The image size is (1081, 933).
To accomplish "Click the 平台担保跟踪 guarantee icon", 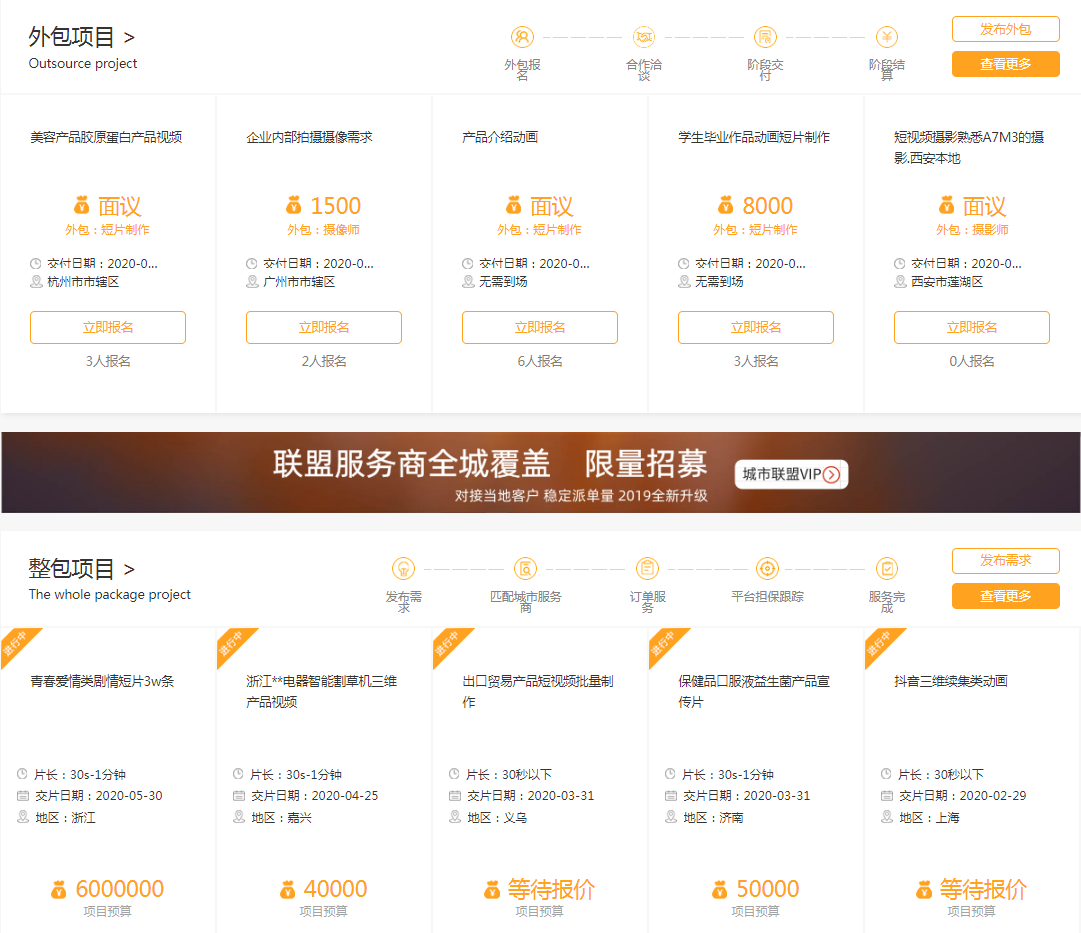I will 766,568.
